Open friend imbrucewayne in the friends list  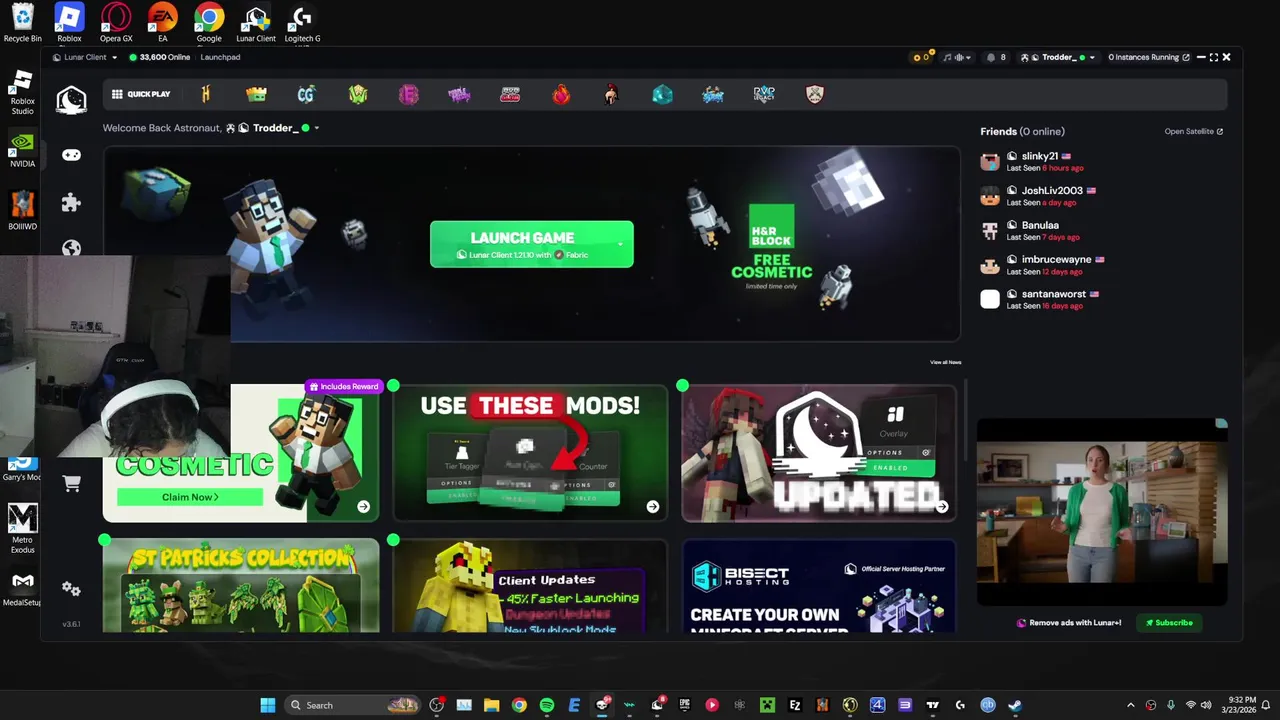(1040, 265)
